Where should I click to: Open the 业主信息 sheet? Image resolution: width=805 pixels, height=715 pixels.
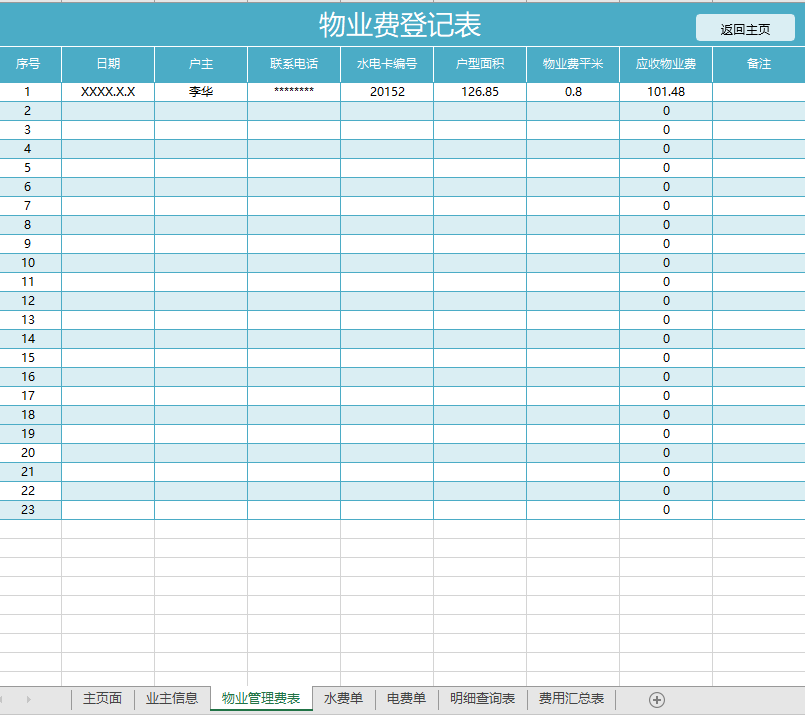click(x=173, y=699)
